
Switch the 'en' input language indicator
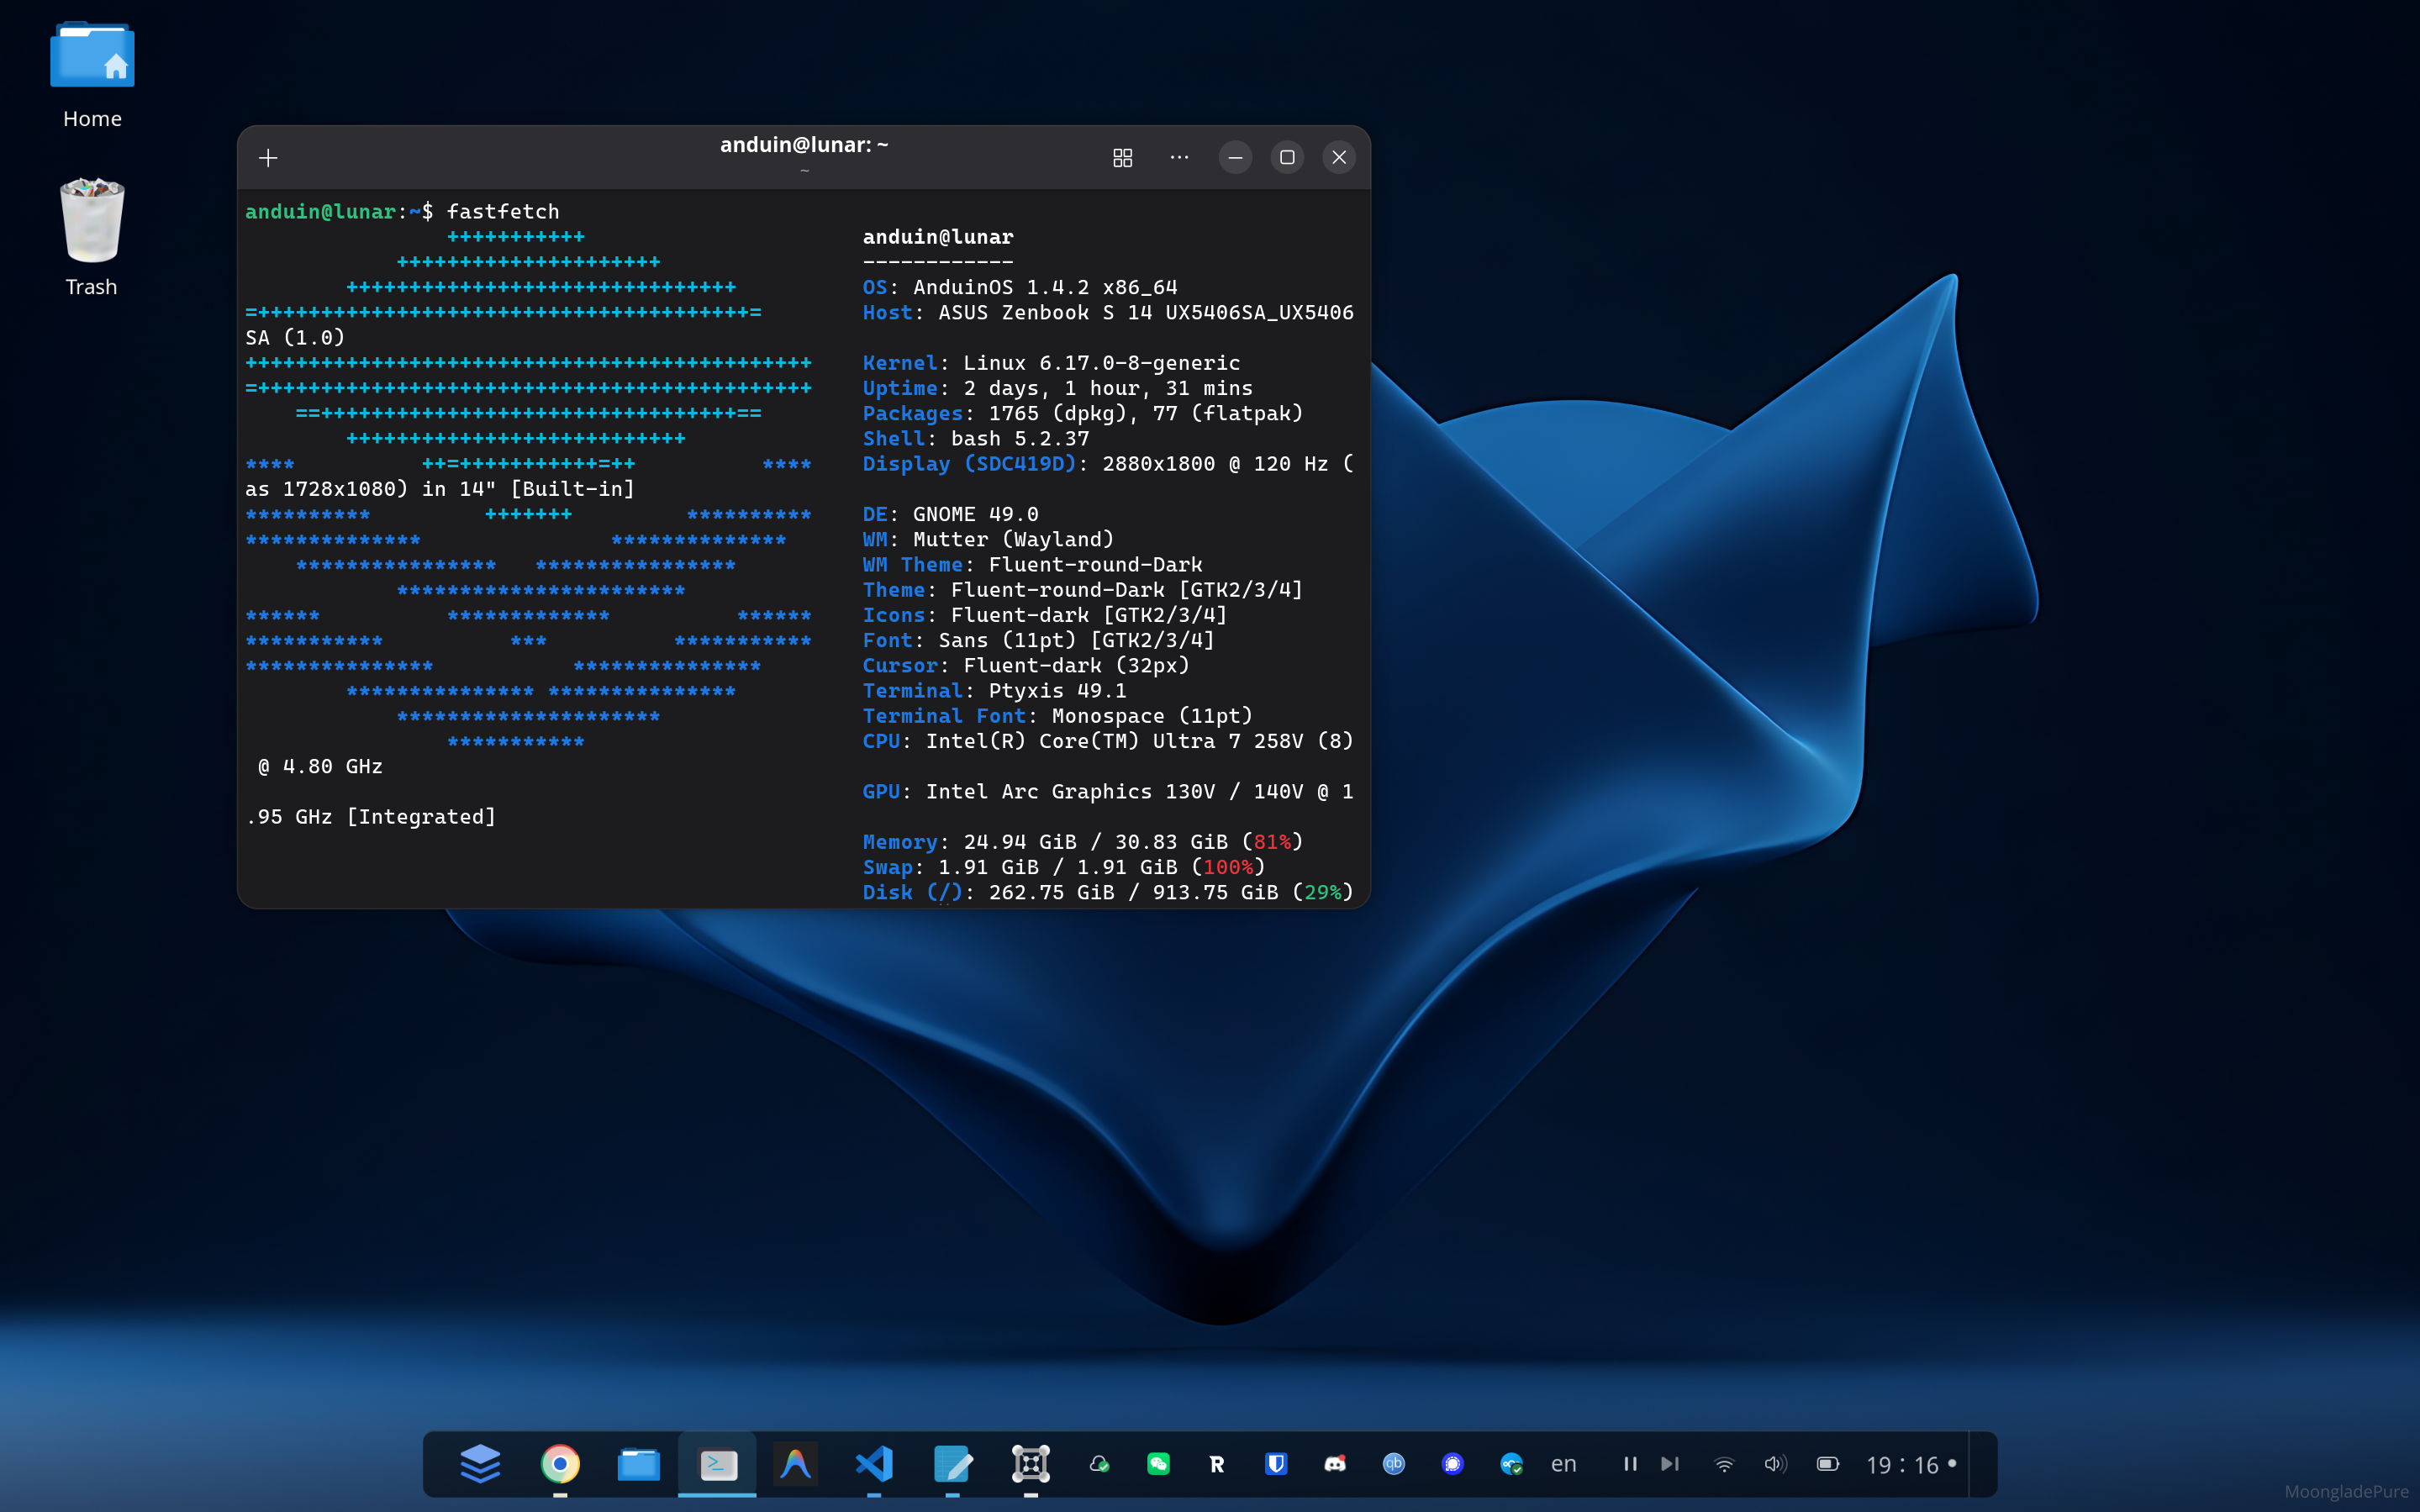tap(1563, 1464)
